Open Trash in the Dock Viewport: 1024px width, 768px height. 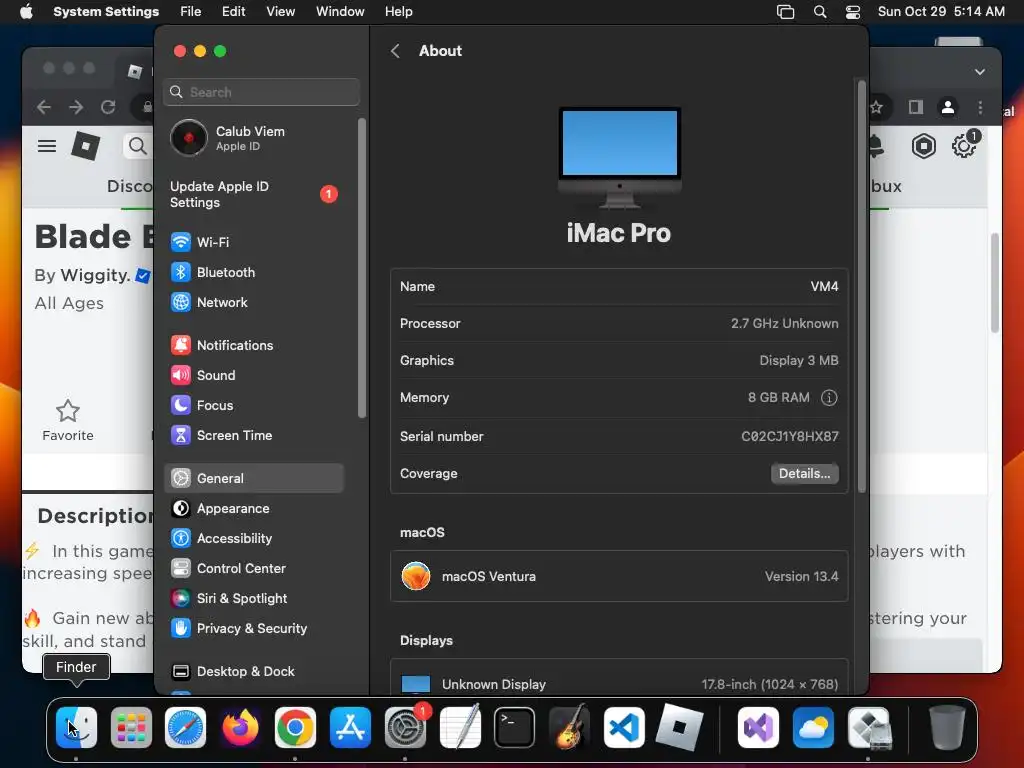coord(946,728)
